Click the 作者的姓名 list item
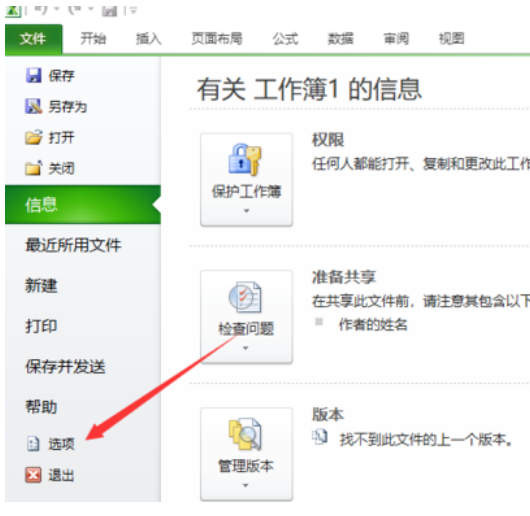Viewport: 530px width, 516px height. click(x=373, y=325)
